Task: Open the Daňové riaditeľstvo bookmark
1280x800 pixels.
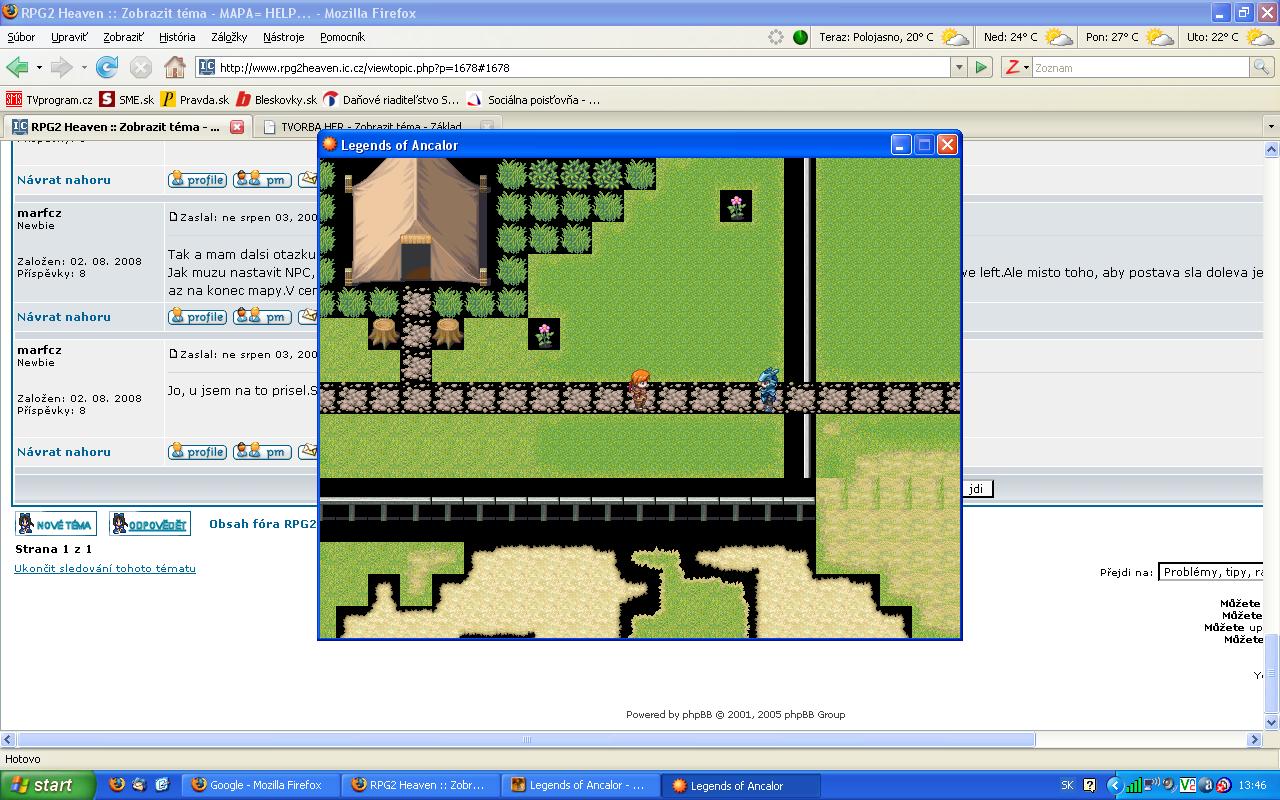Action: pos(392,100)
